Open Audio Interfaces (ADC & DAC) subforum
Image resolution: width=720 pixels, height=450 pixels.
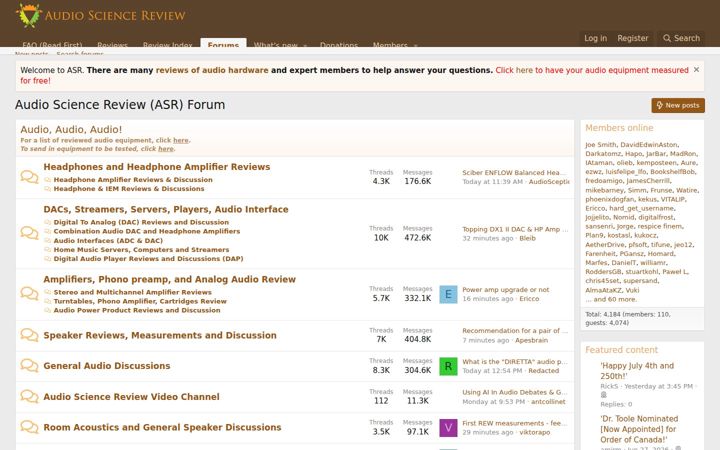(108, 241)
